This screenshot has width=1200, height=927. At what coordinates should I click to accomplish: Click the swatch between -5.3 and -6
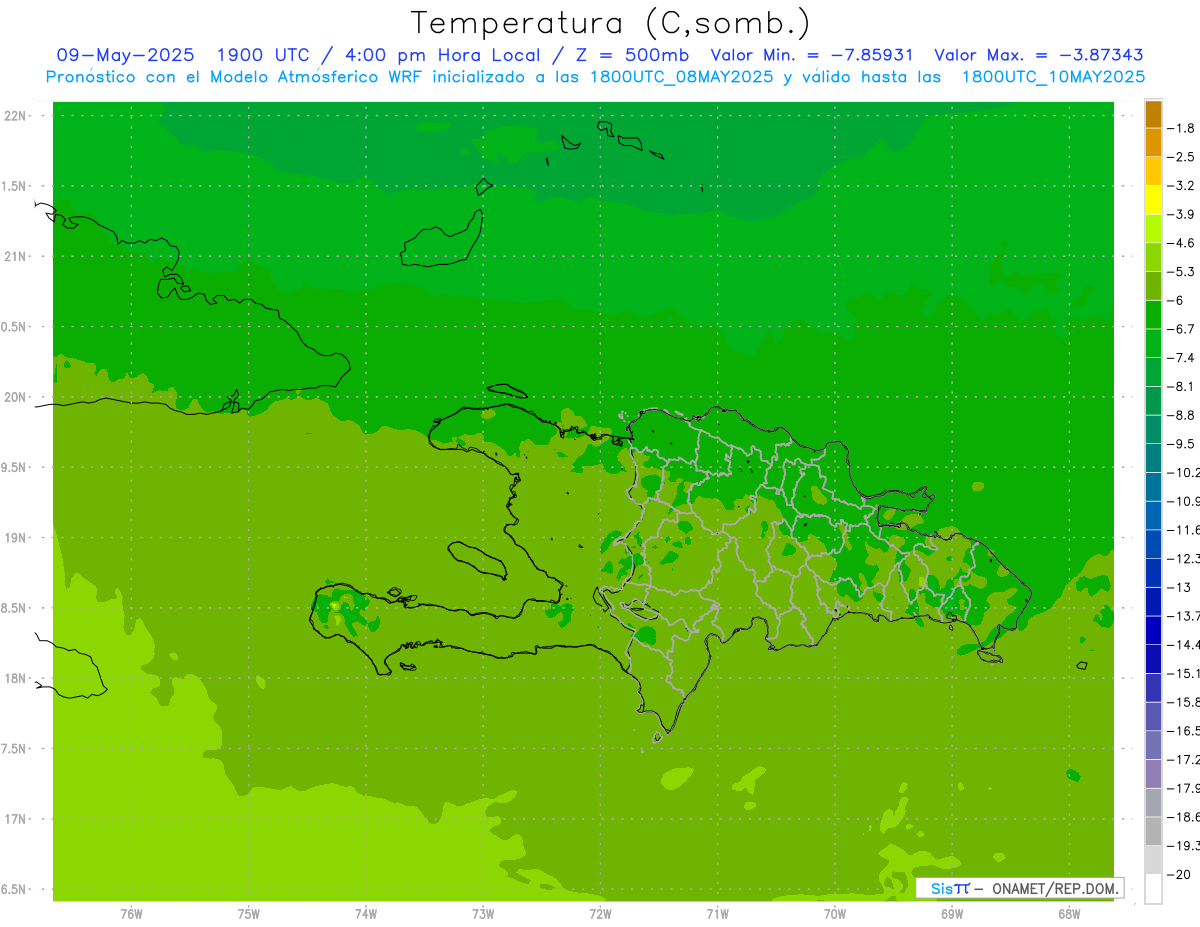click(x=1153, y=286)
